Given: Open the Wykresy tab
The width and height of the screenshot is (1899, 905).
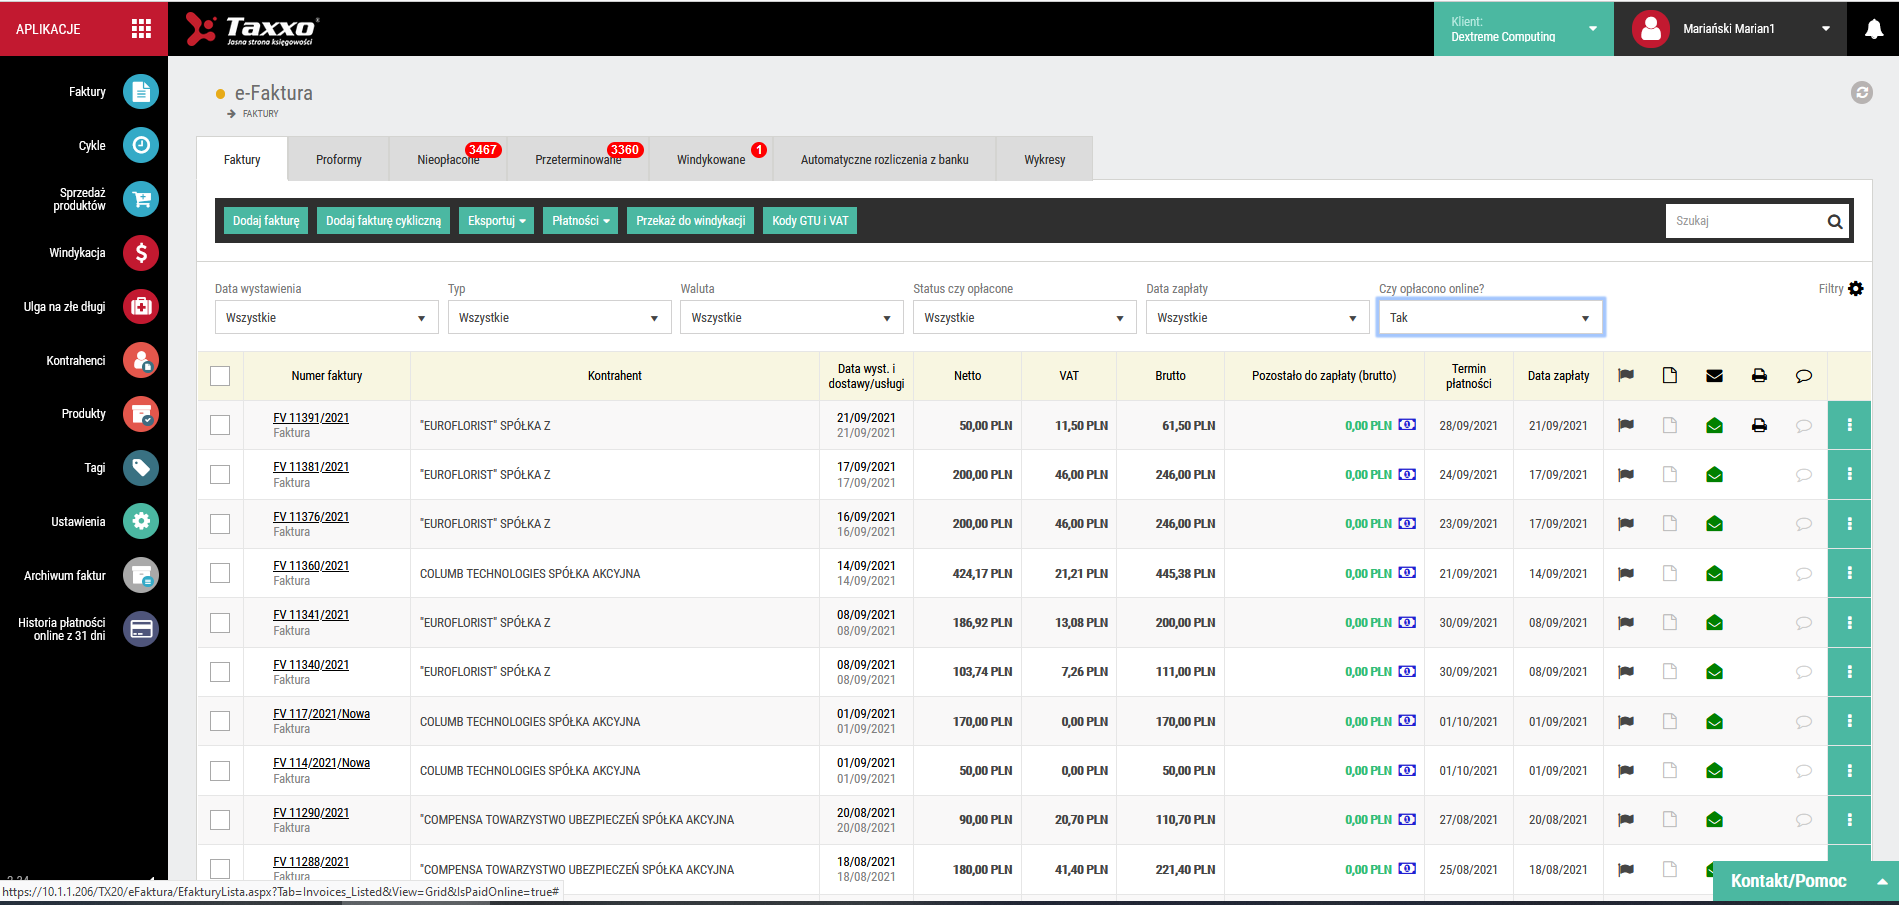Looking at the screenshot, I should [x=1044, y=160].
